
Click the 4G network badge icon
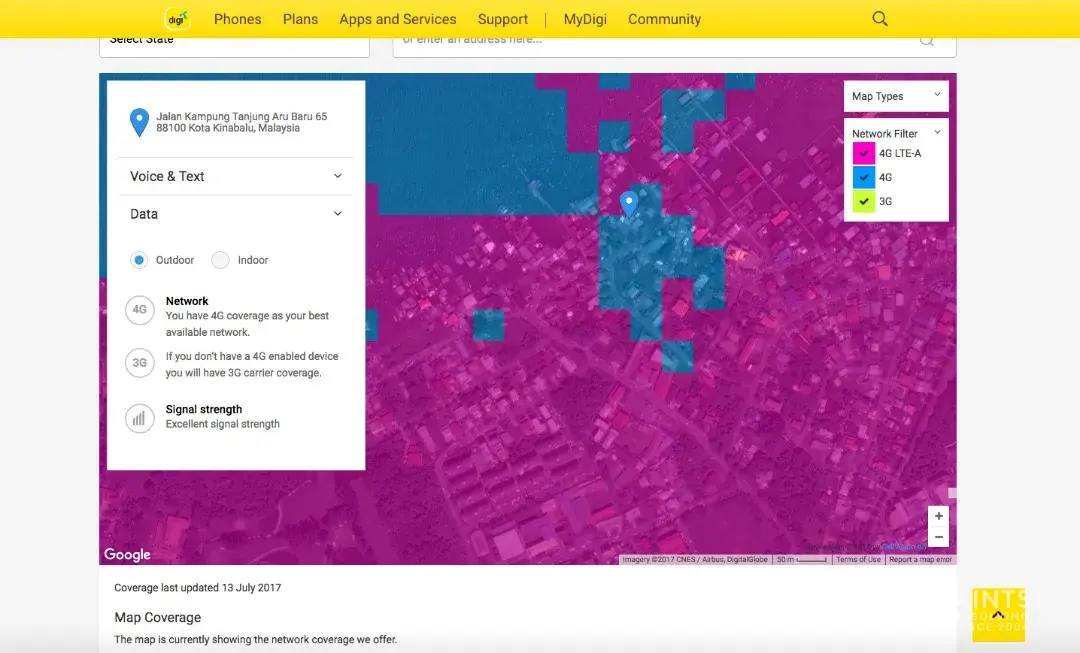click(140, 310)
